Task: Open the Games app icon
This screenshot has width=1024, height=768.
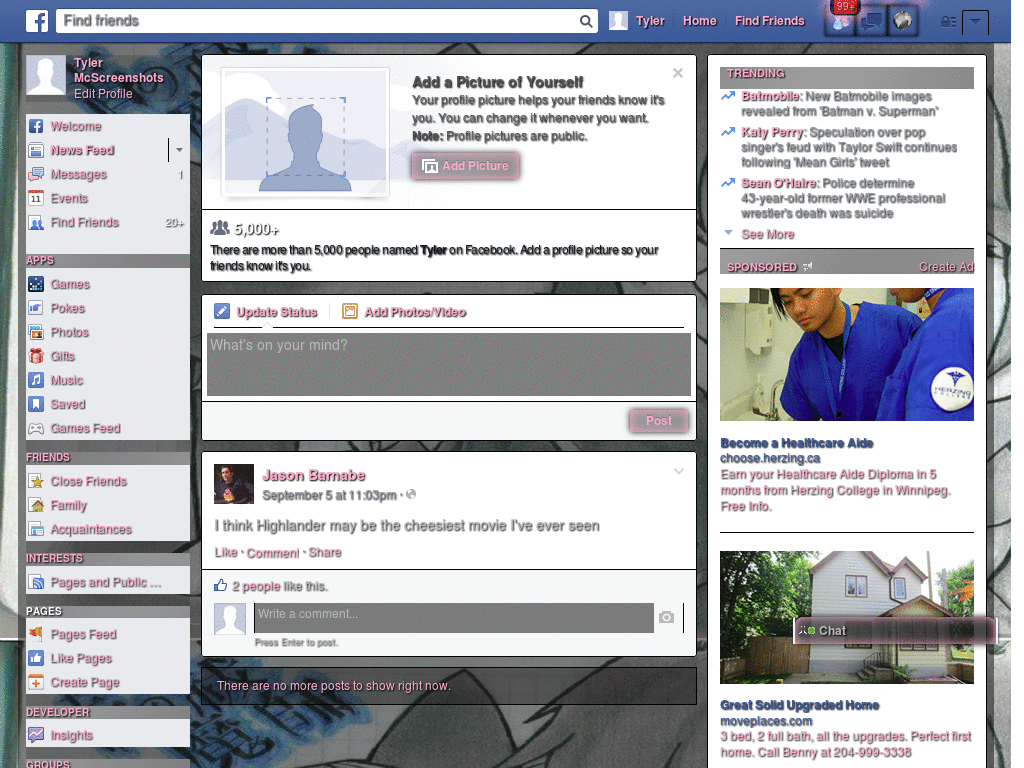Action: pos(36,284)
